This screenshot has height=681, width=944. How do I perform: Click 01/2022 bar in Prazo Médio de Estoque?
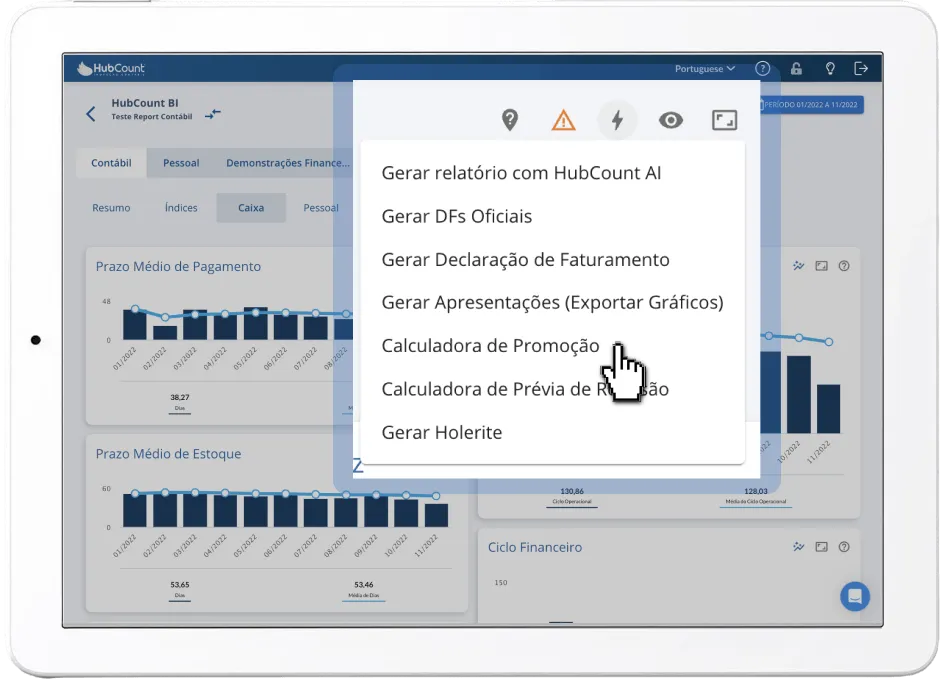click(135, 510)
